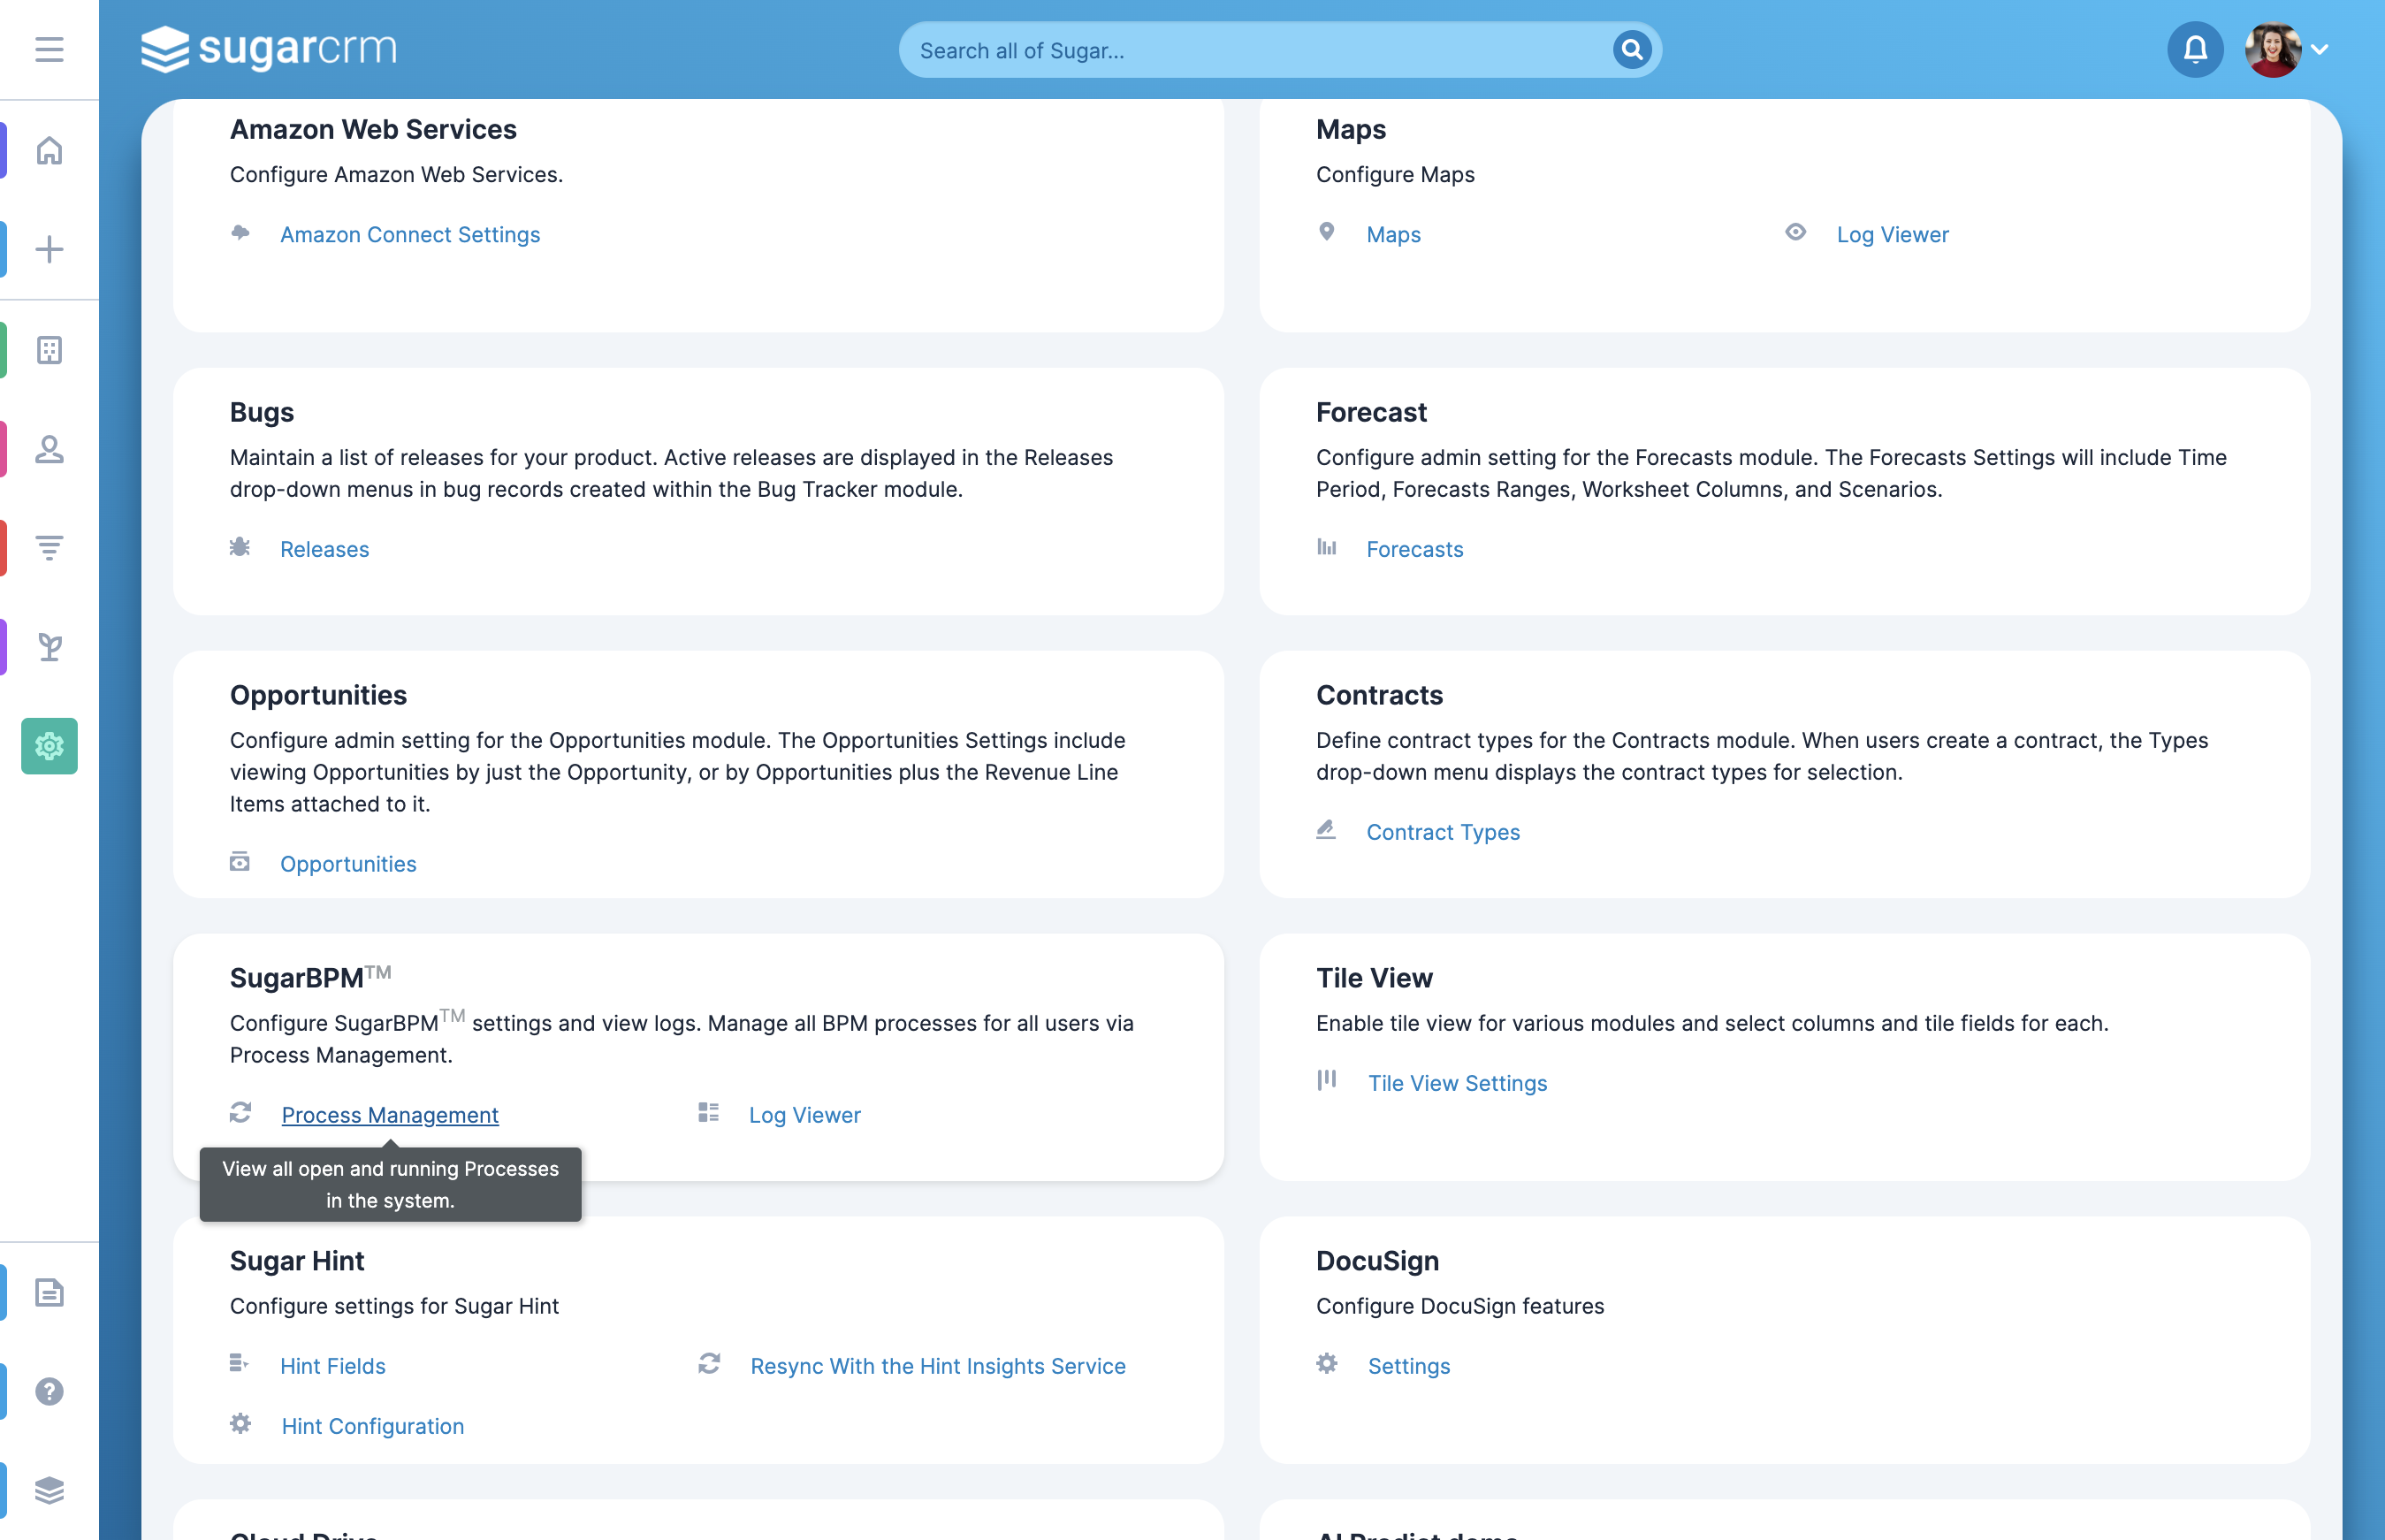Open the document icon in sidebar
Viewport: 2385px width, 1540px height.
click(49, 1292)
